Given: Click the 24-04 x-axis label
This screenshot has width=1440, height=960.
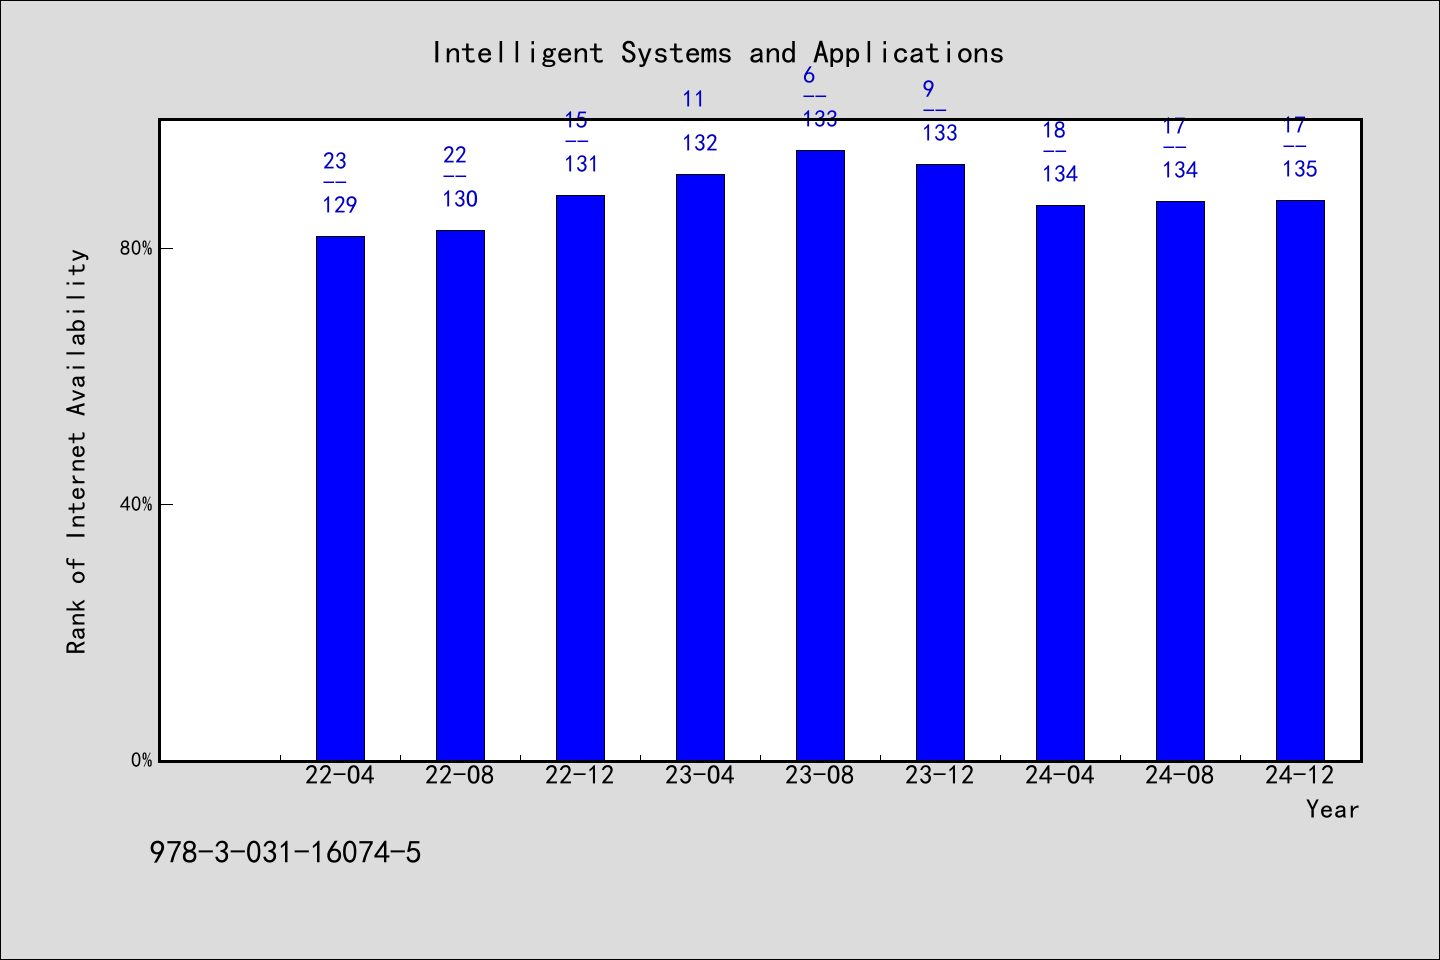Looking at the screenshot, I should (1060, 775).
